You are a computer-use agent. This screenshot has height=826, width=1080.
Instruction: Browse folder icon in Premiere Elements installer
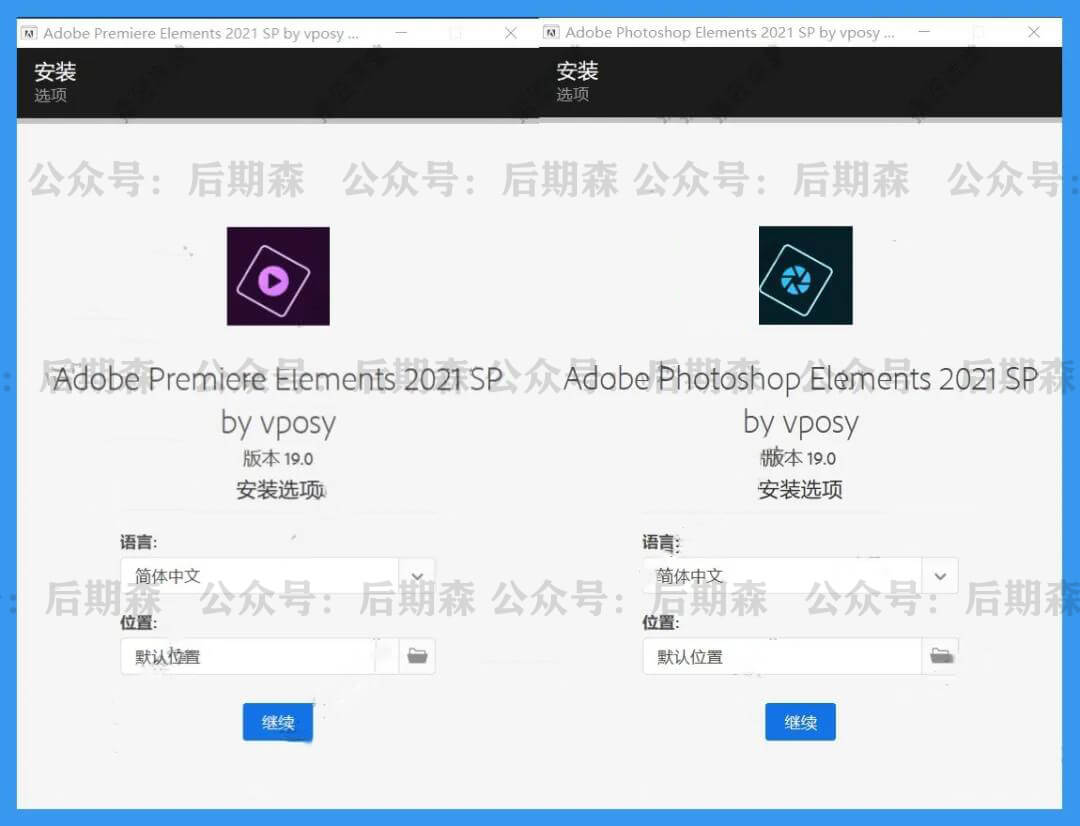417,655
